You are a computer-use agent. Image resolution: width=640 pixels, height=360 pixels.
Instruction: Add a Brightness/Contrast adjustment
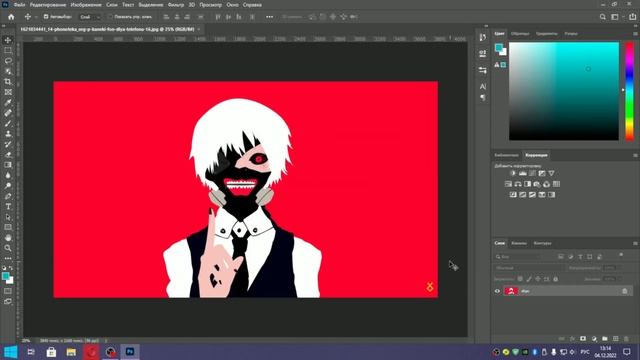(513, 173)
